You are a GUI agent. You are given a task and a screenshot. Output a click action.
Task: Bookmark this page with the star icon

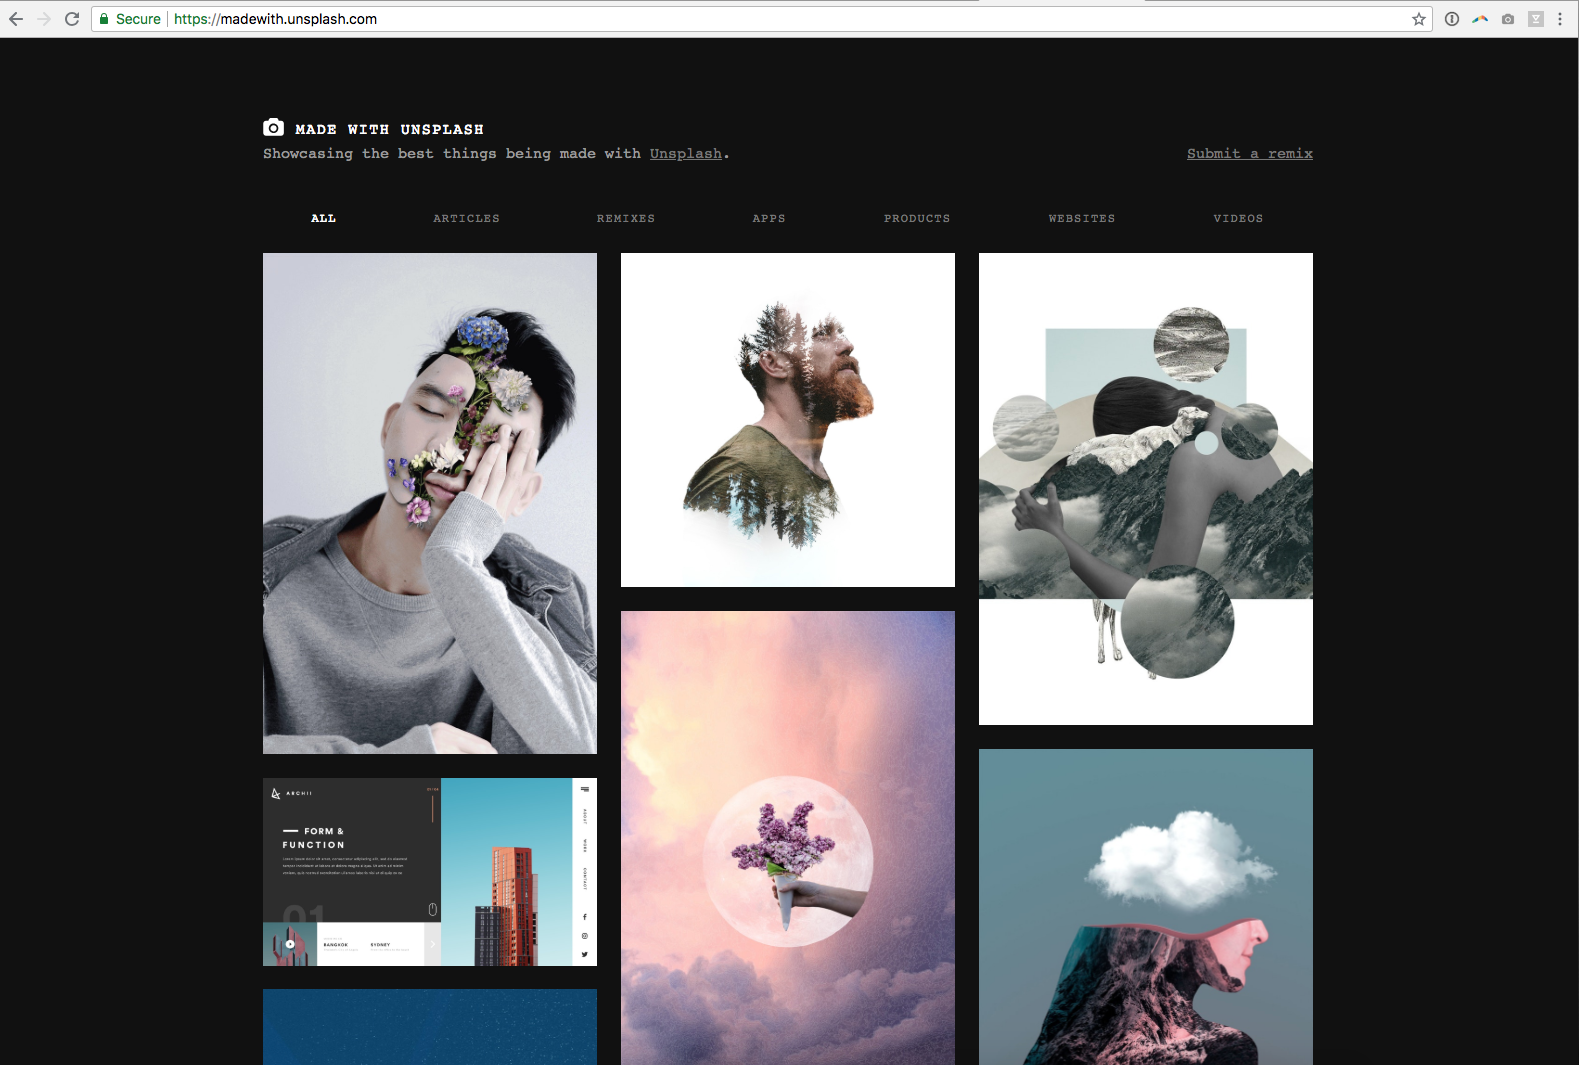tap(1418, 19)
